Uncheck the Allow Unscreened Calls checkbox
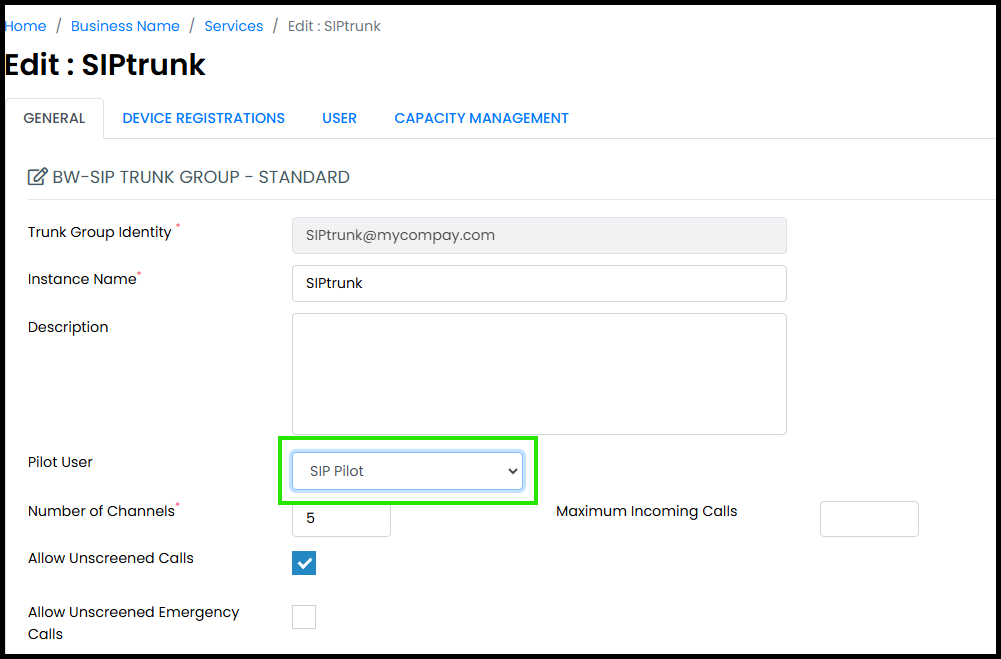1001x659 pixels. [x=304, y=563]
